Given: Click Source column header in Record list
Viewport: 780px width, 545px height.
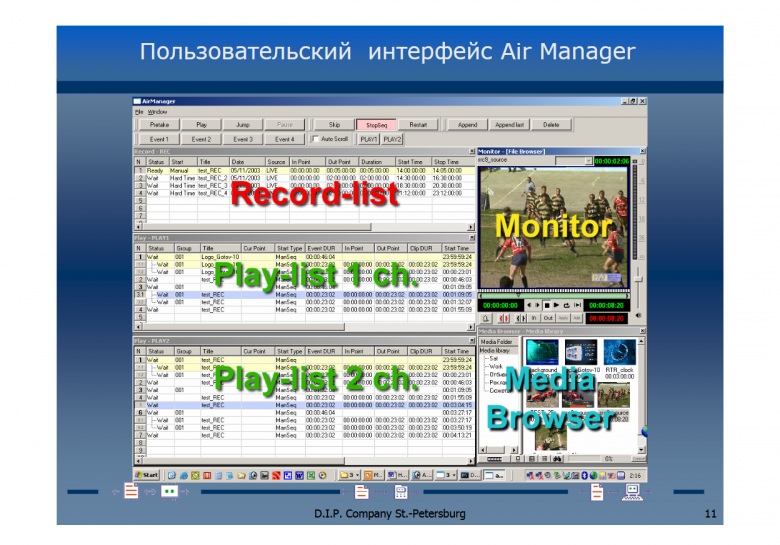Looking at the screenshot, I should coord(277,162).
